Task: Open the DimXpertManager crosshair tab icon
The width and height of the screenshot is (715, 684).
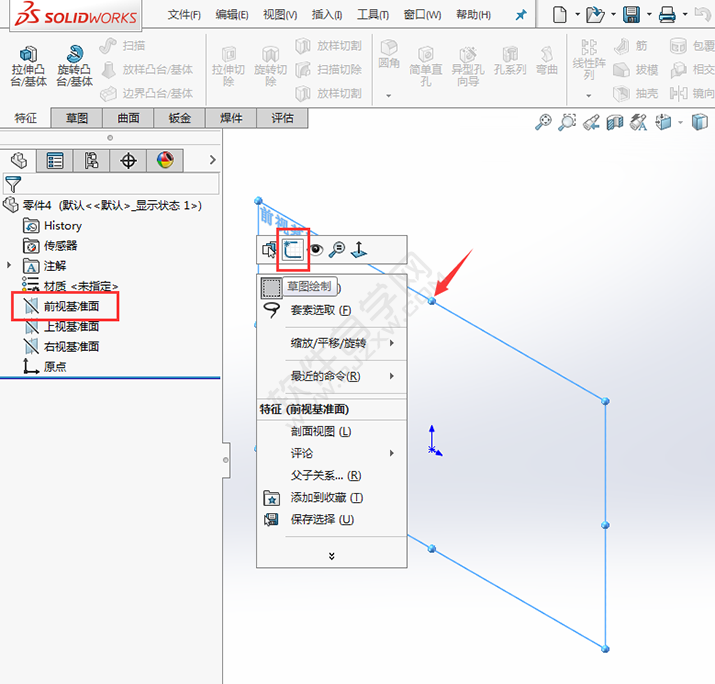Action: point(128,161)
